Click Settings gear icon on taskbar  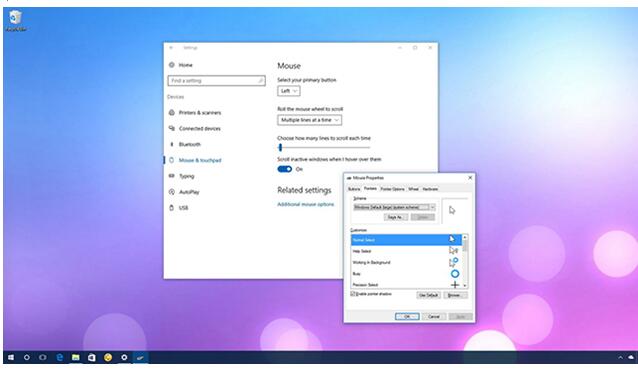click(124, 357)
